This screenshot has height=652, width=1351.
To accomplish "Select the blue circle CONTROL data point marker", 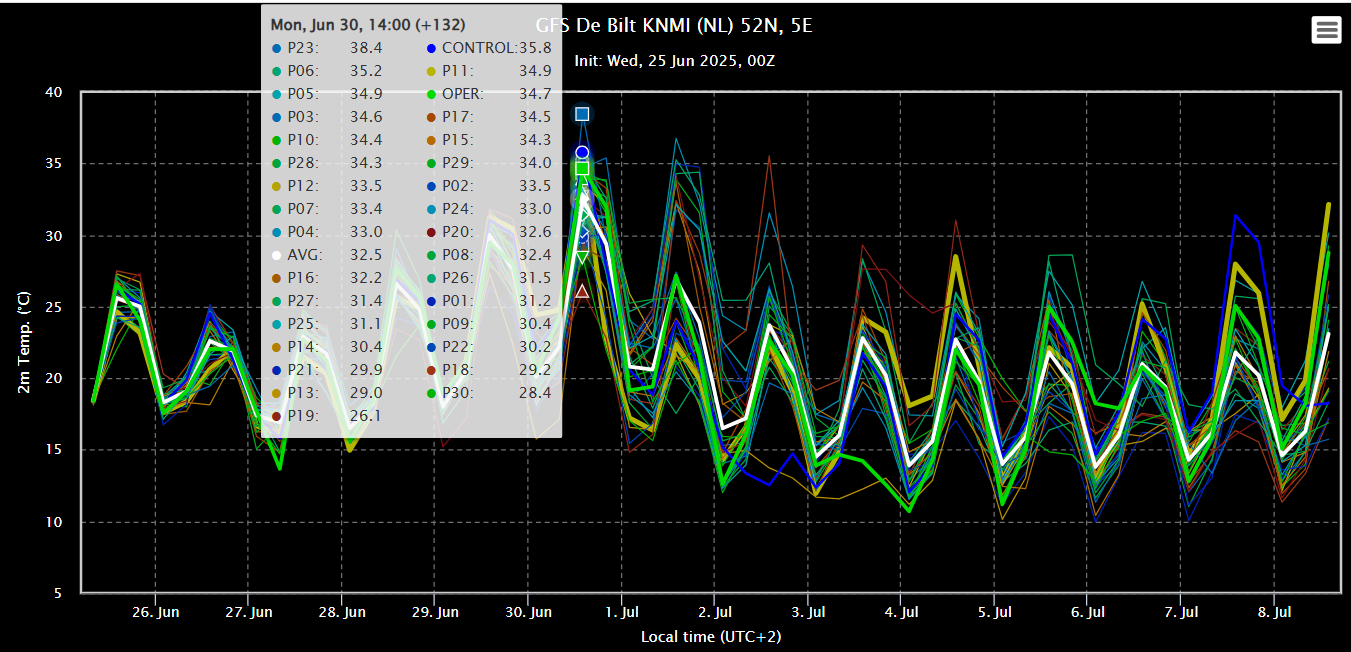I will (x=582, y=153).
